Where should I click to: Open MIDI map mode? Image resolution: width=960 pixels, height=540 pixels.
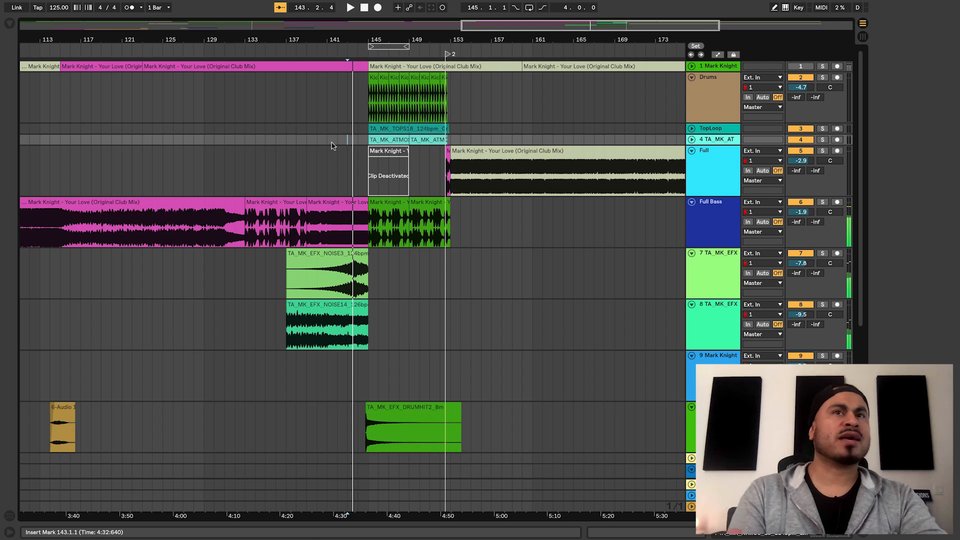(x=821, y=7)
